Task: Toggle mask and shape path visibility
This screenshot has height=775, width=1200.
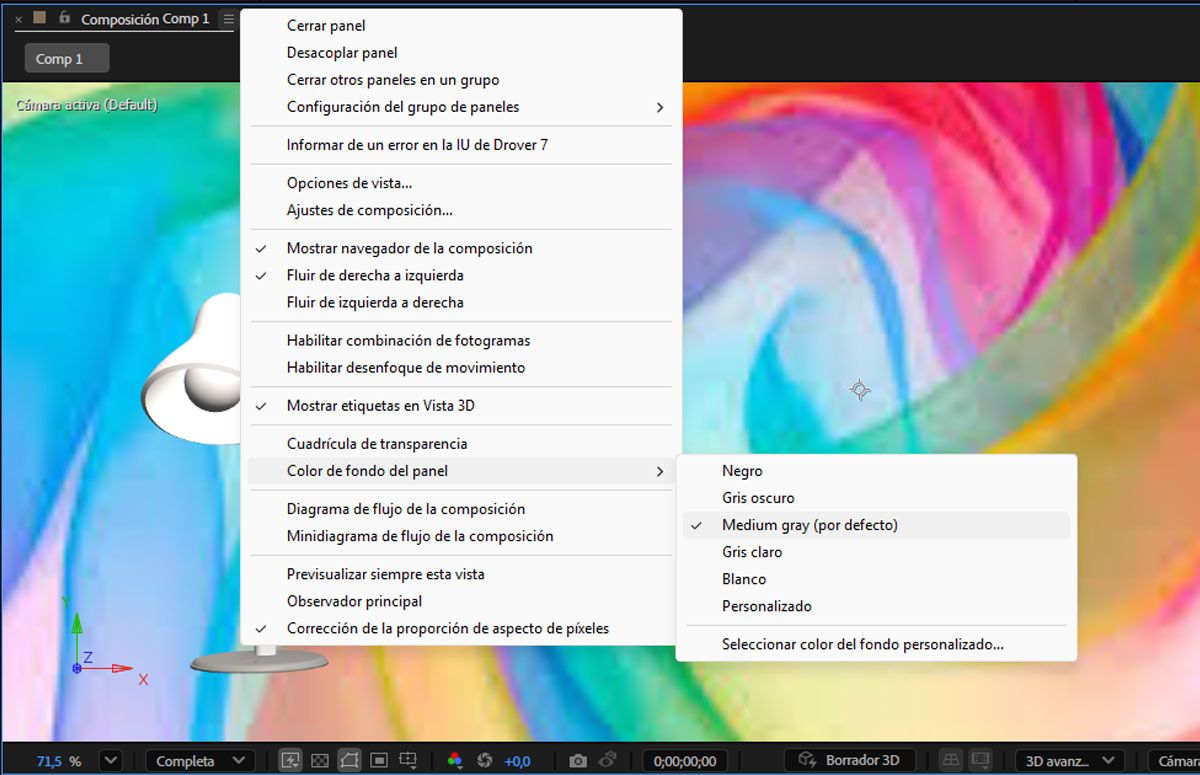Action: (349, 760)
